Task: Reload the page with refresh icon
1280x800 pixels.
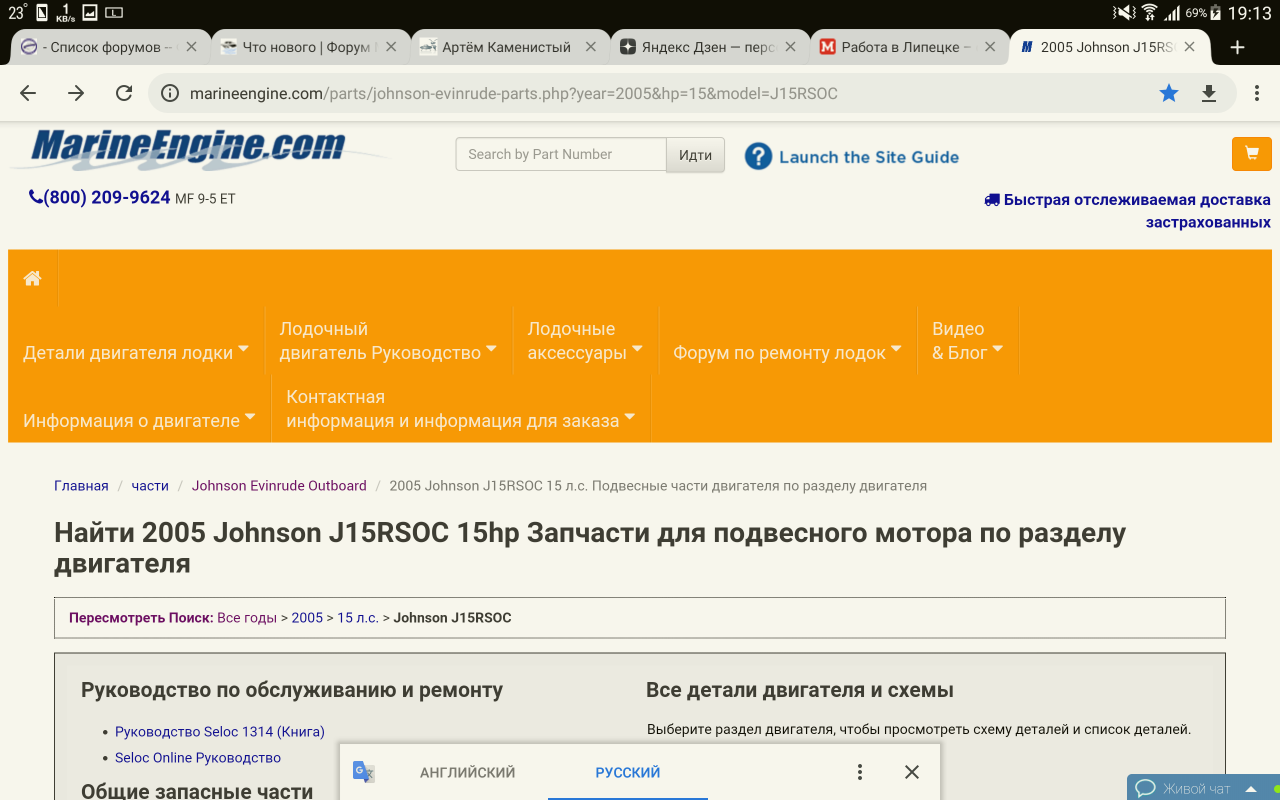Action: (x=124, y=93)
